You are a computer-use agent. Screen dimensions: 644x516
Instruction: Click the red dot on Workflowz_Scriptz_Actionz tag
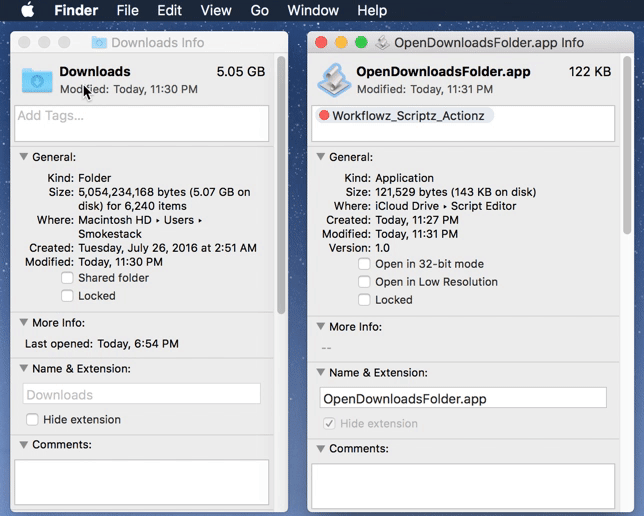324,115
